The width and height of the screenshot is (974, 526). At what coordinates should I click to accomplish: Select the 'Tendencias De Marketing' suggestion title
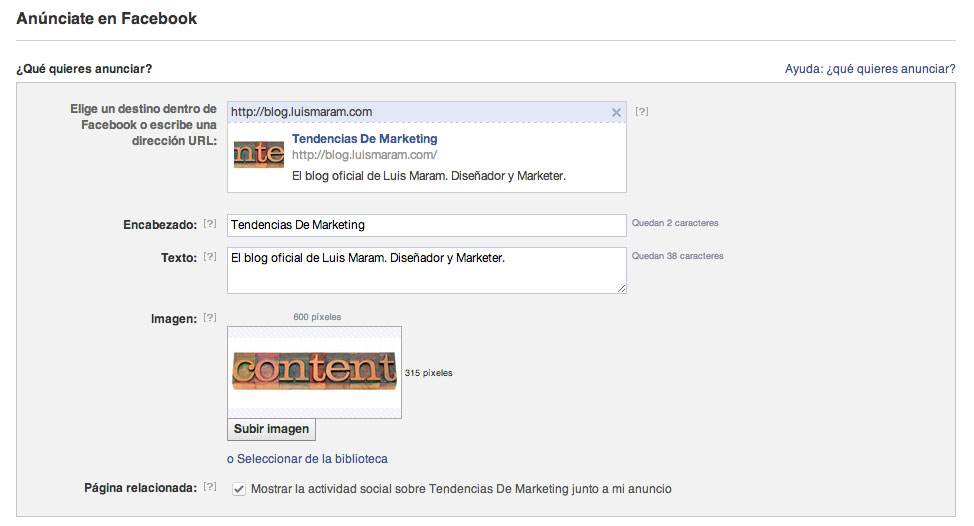pyautogui.click(x=364, y=139)
